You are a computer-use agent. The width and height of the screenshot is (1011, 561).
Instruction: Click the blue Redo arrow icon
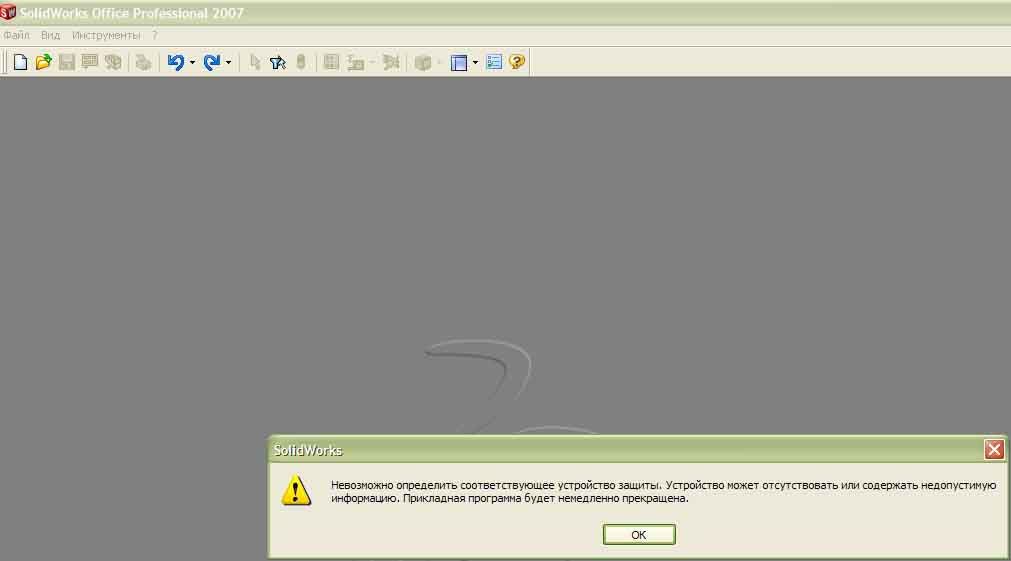click(211, 62)
